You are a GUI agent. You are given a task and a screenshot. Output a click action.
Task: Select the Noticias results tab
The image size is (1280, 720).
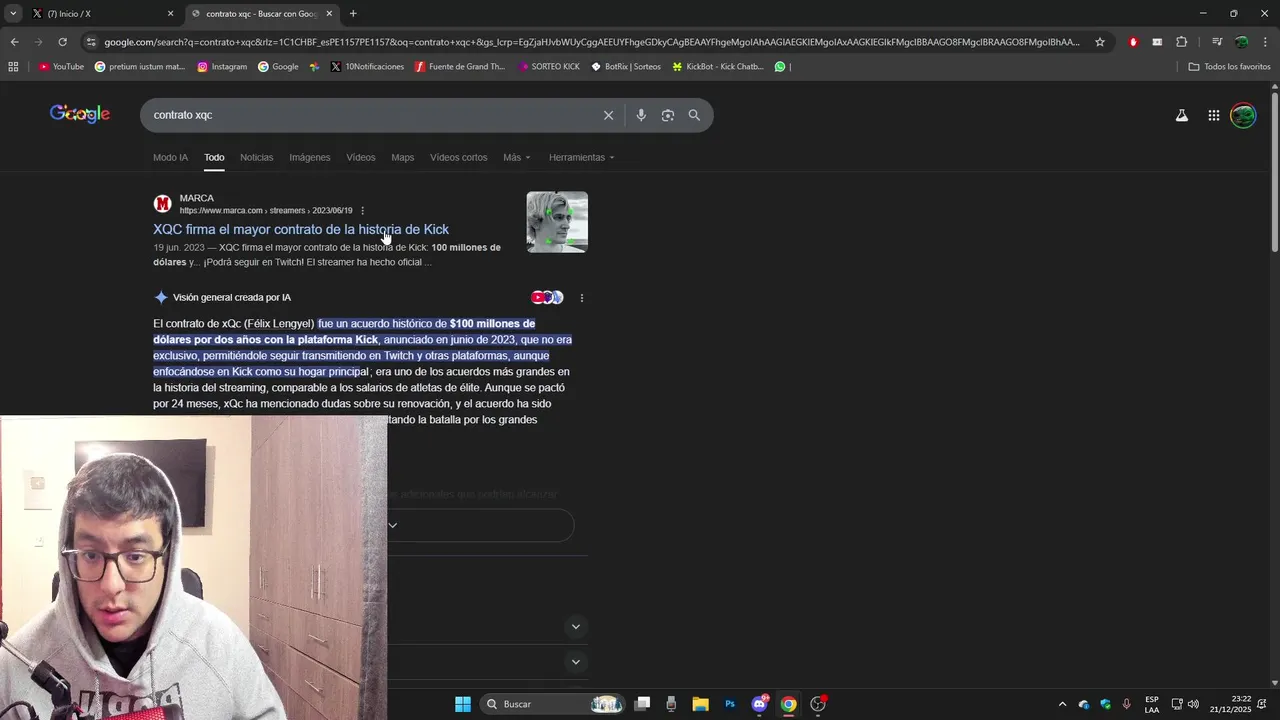pyautogui.click(x=256, y=157)
